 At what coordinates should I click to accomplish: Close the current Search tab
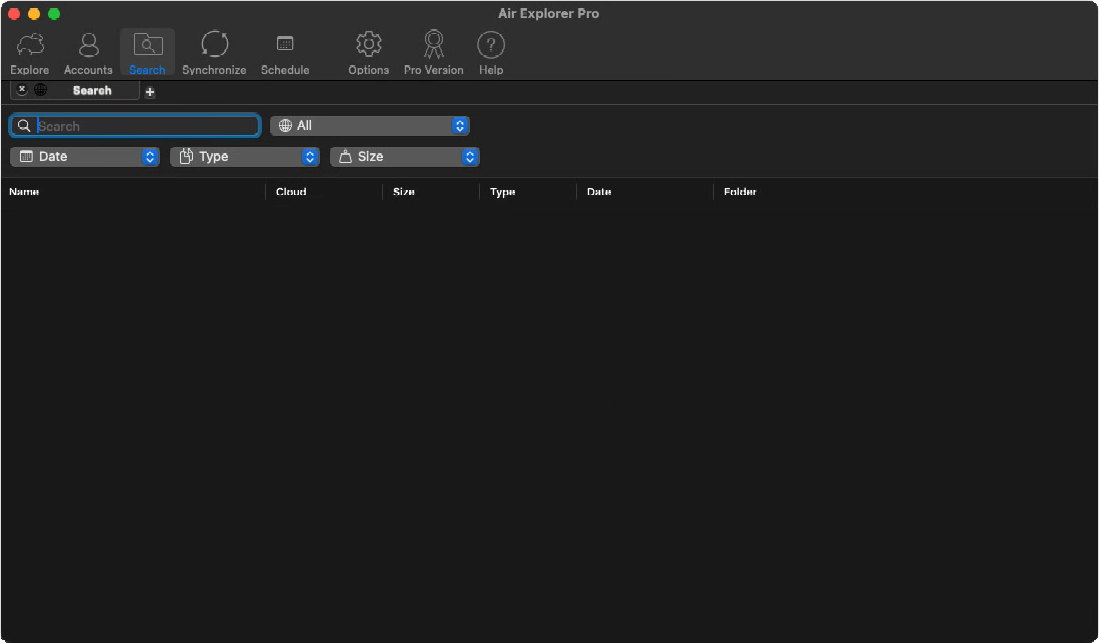click(x=22, y=89)
